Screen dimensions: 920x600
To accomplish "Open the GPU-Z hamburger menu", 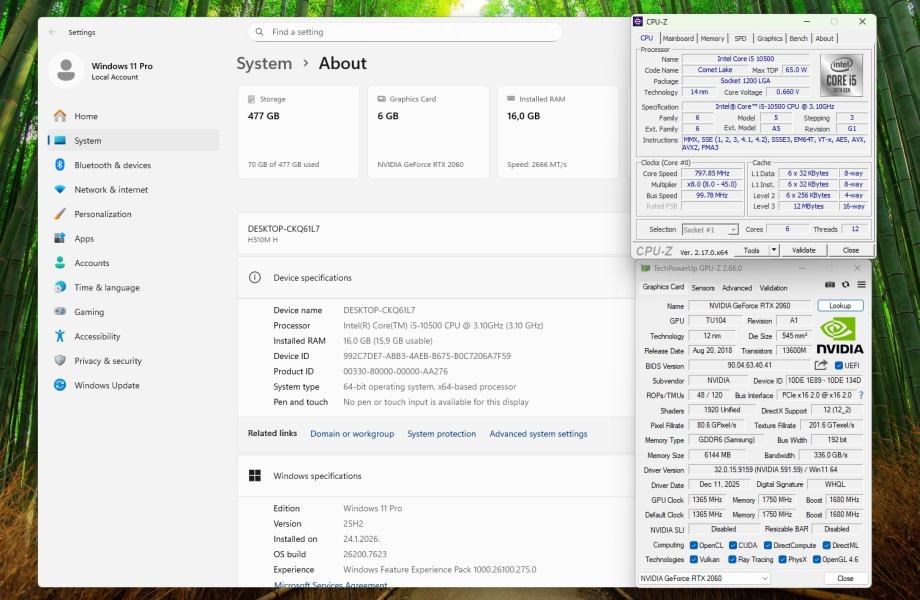I will (x=861, y=285).
